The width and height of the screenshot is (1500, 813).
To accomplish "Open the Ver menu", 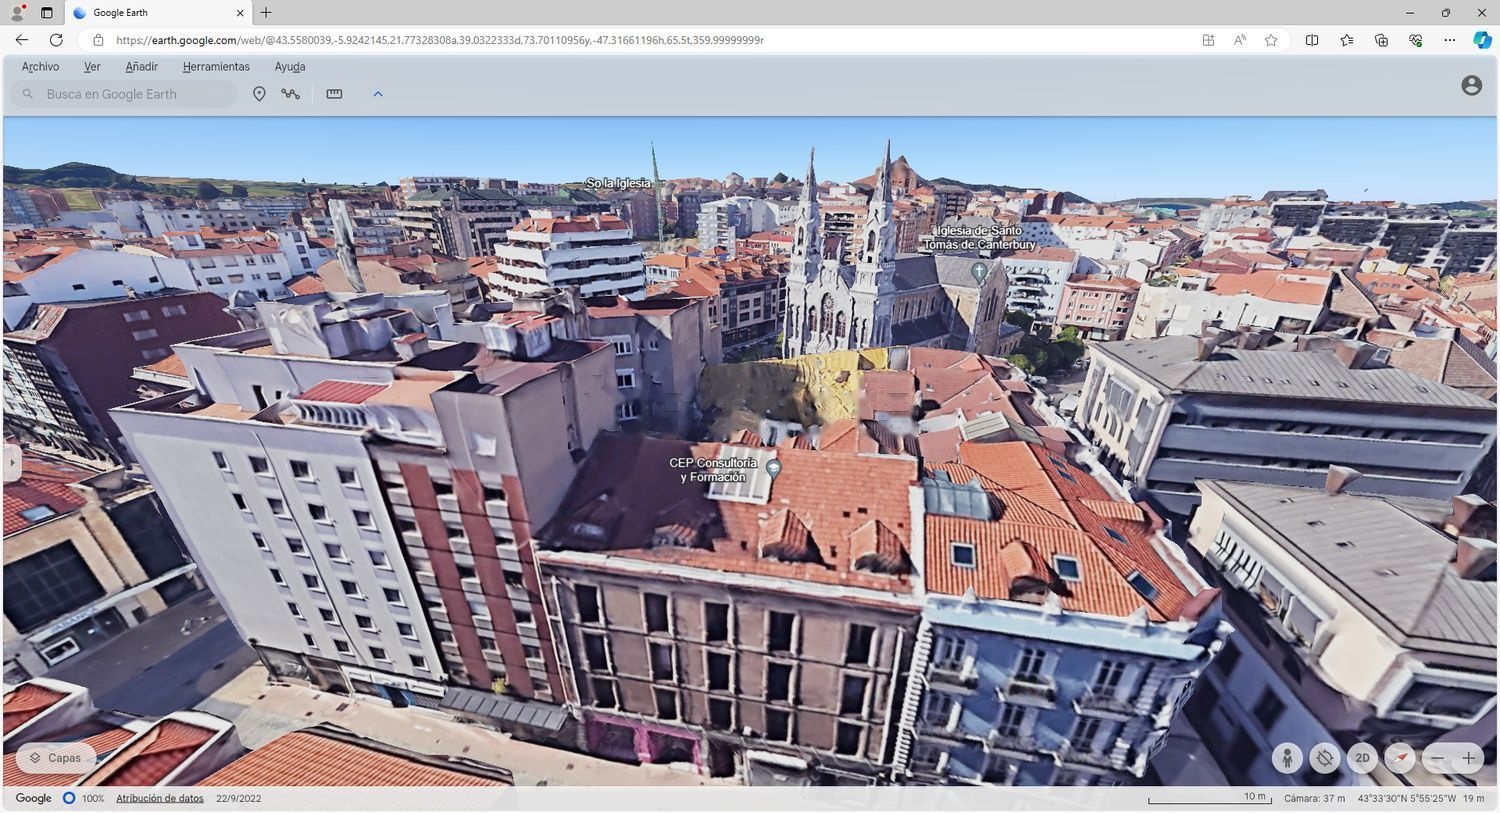I will pyautogui.click(x=92, y=67).
